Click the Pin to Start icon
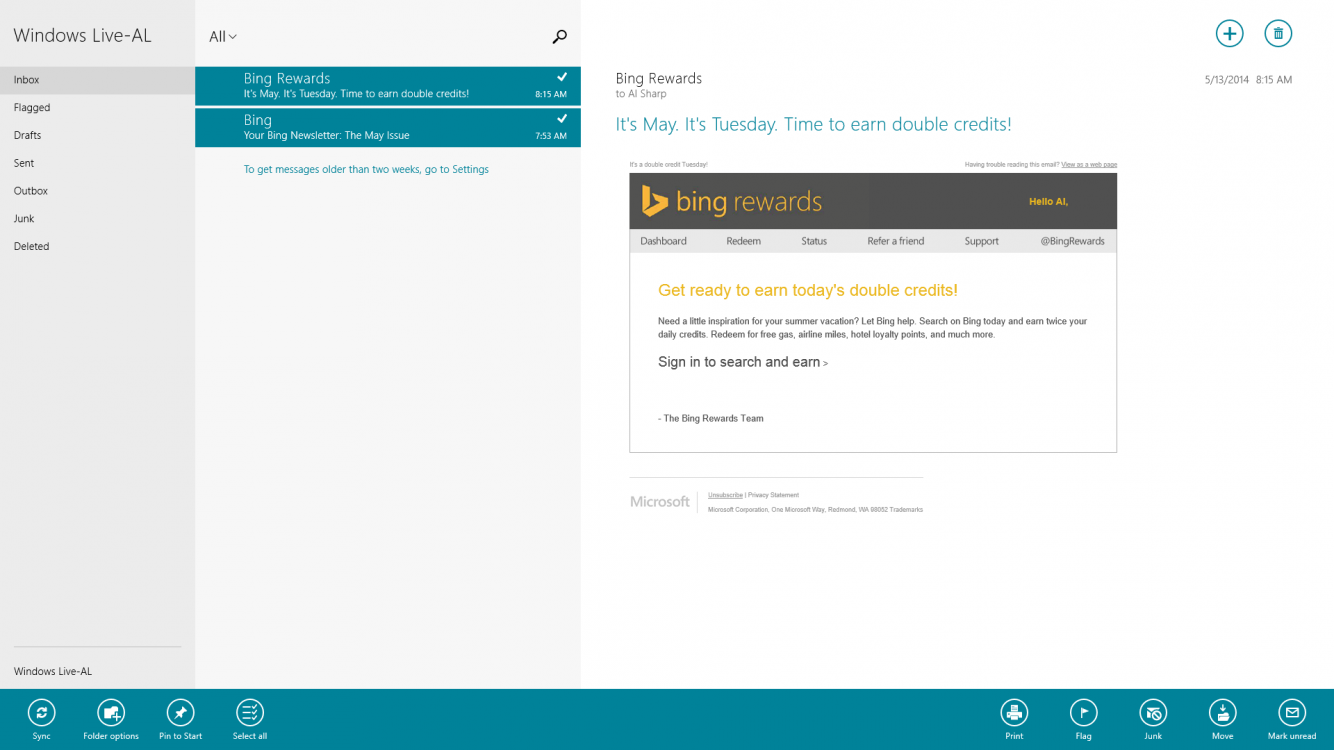Screen dimensions: 1334x750 180,713
